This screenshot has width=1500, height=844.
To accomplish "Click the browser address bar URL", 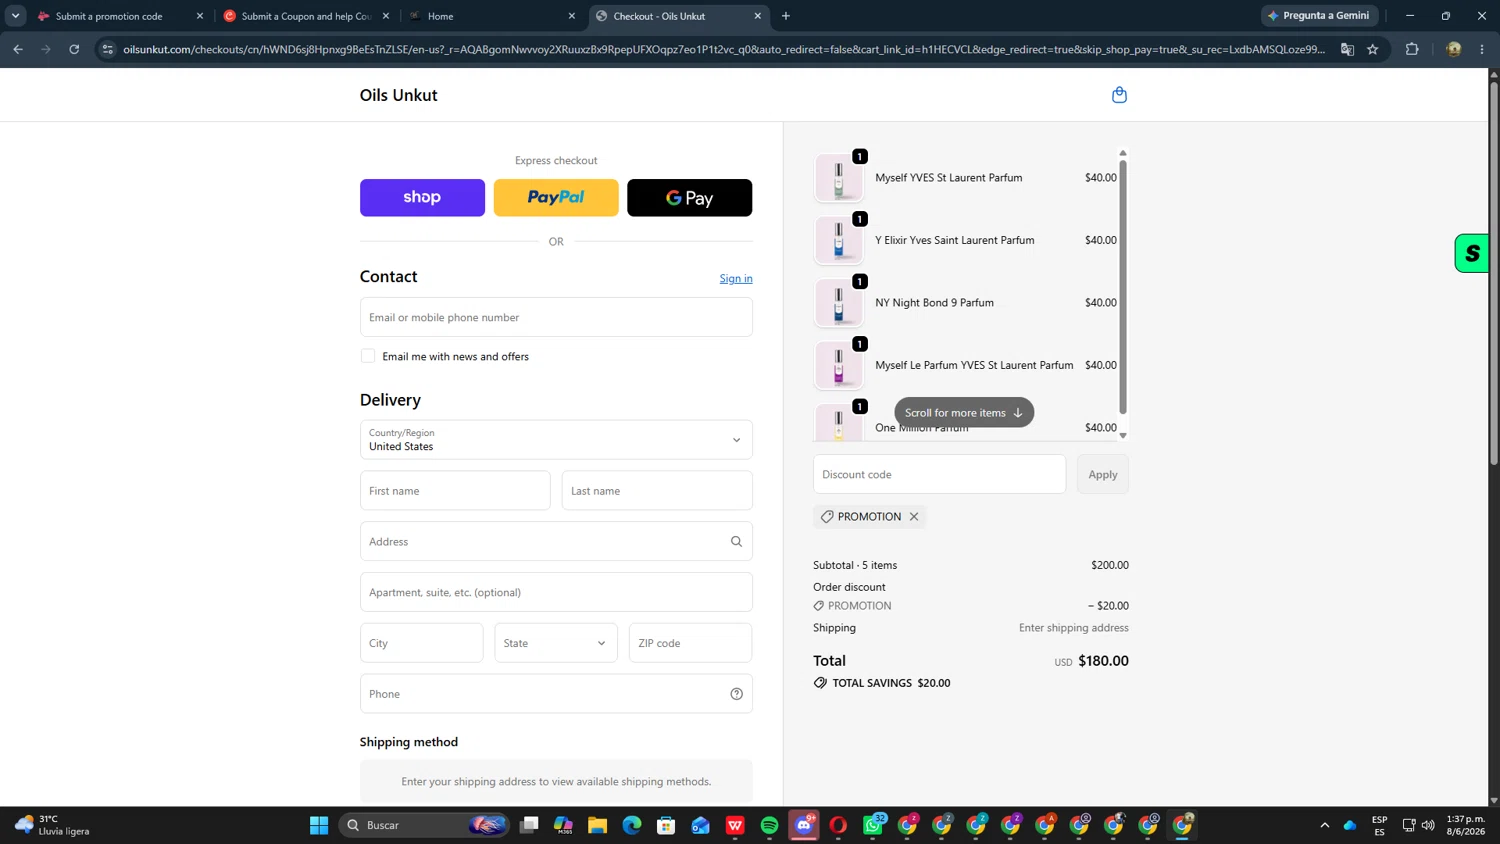I will pos(724,49).
